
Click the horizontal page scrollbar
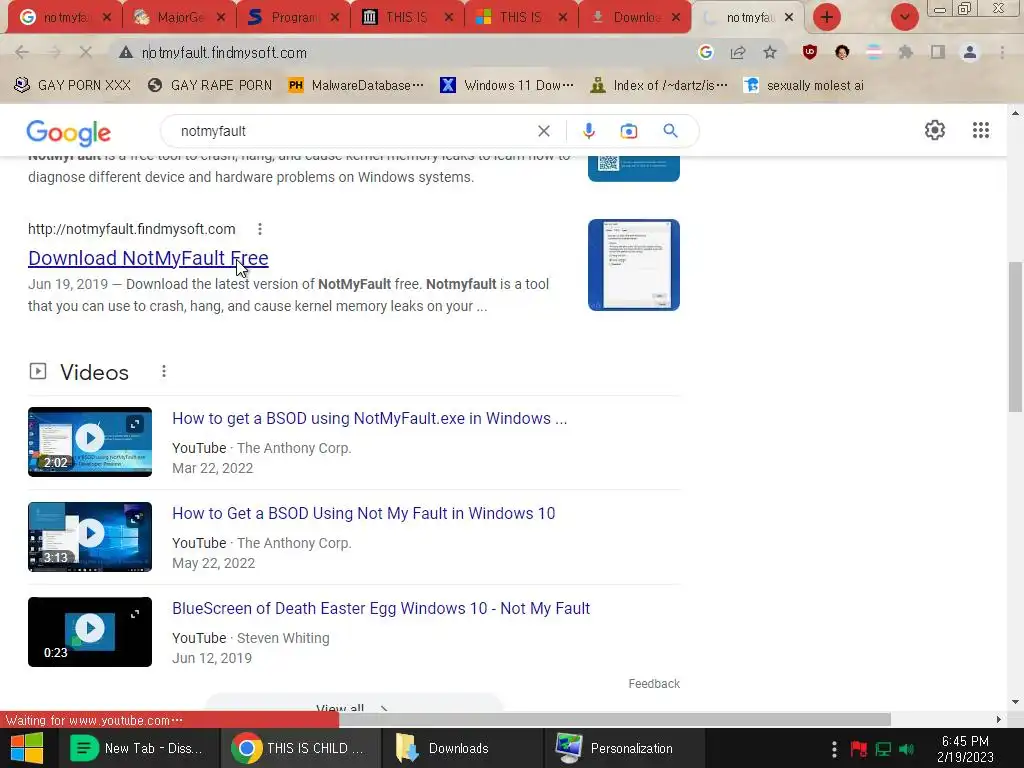[614, 720]
